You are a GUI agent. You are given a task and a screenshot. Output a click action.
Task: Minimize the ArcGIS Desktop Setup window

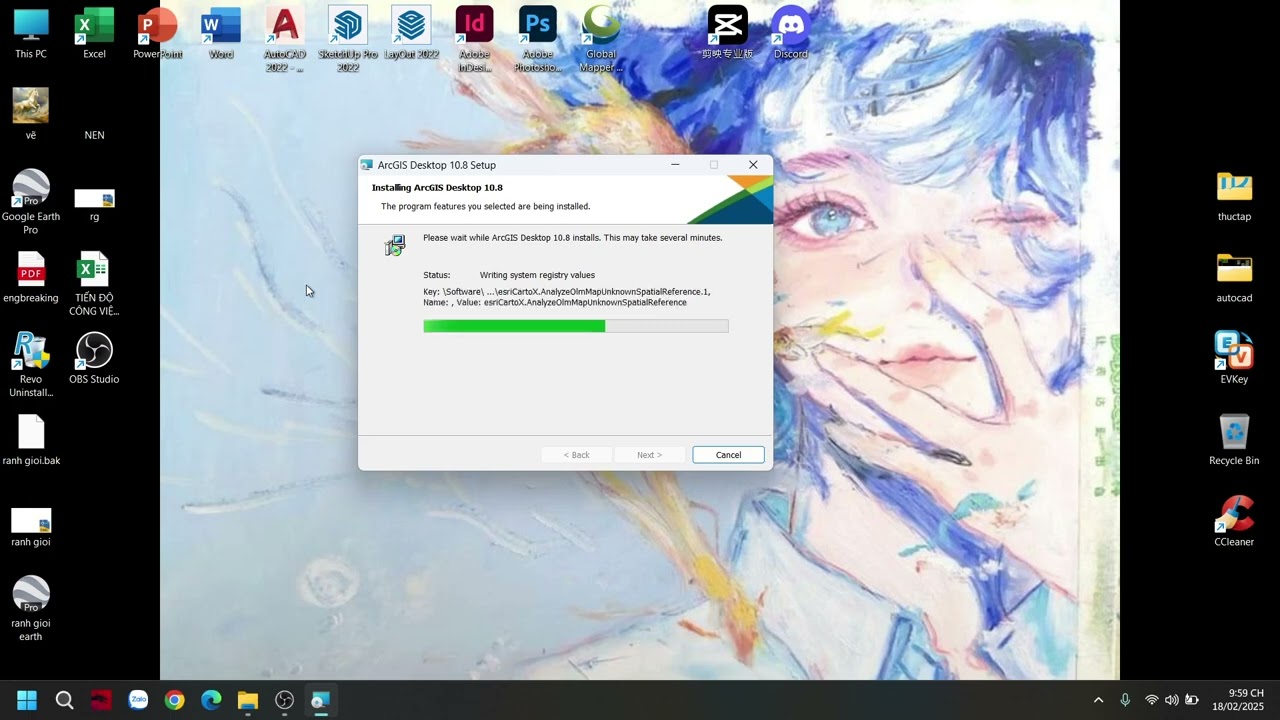[675, 165]
